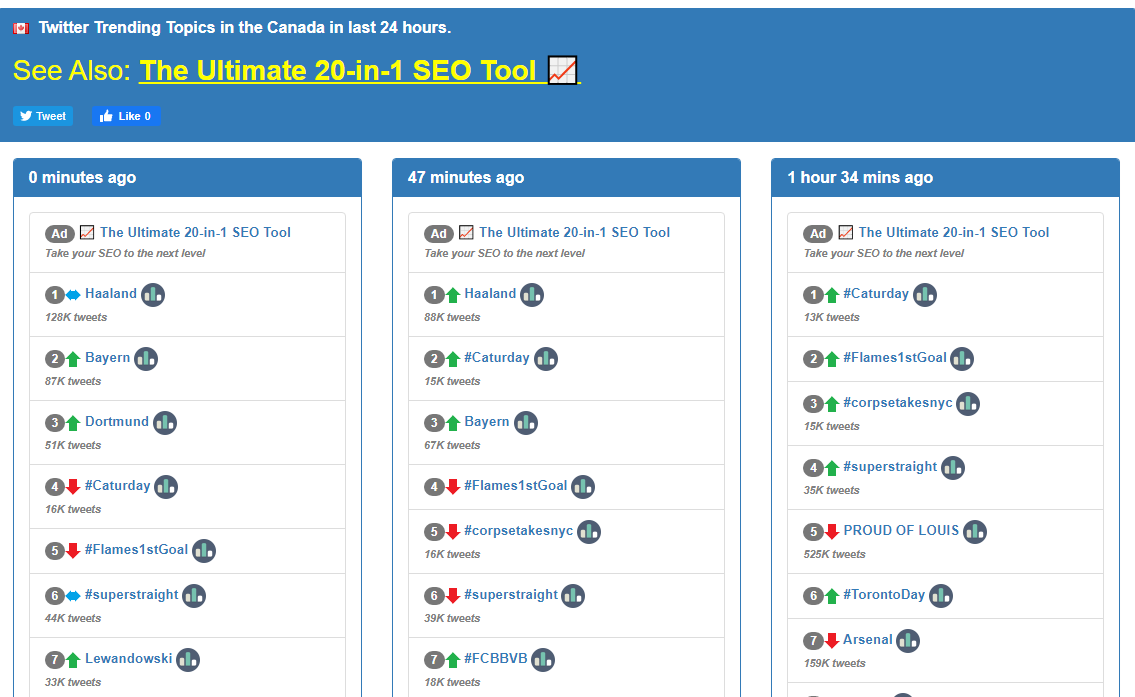1135x697 pixels.
Task: Open chart icon beside Bayern in 47 minutes column
Action: coord(526,423)
